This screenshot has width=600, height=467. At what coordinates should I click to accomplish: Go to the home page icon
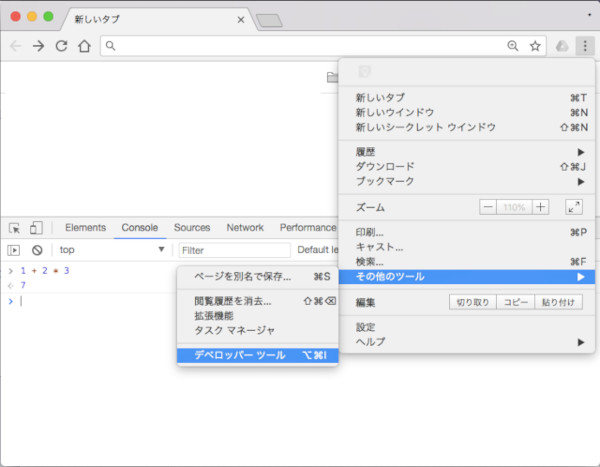point(85,46)
